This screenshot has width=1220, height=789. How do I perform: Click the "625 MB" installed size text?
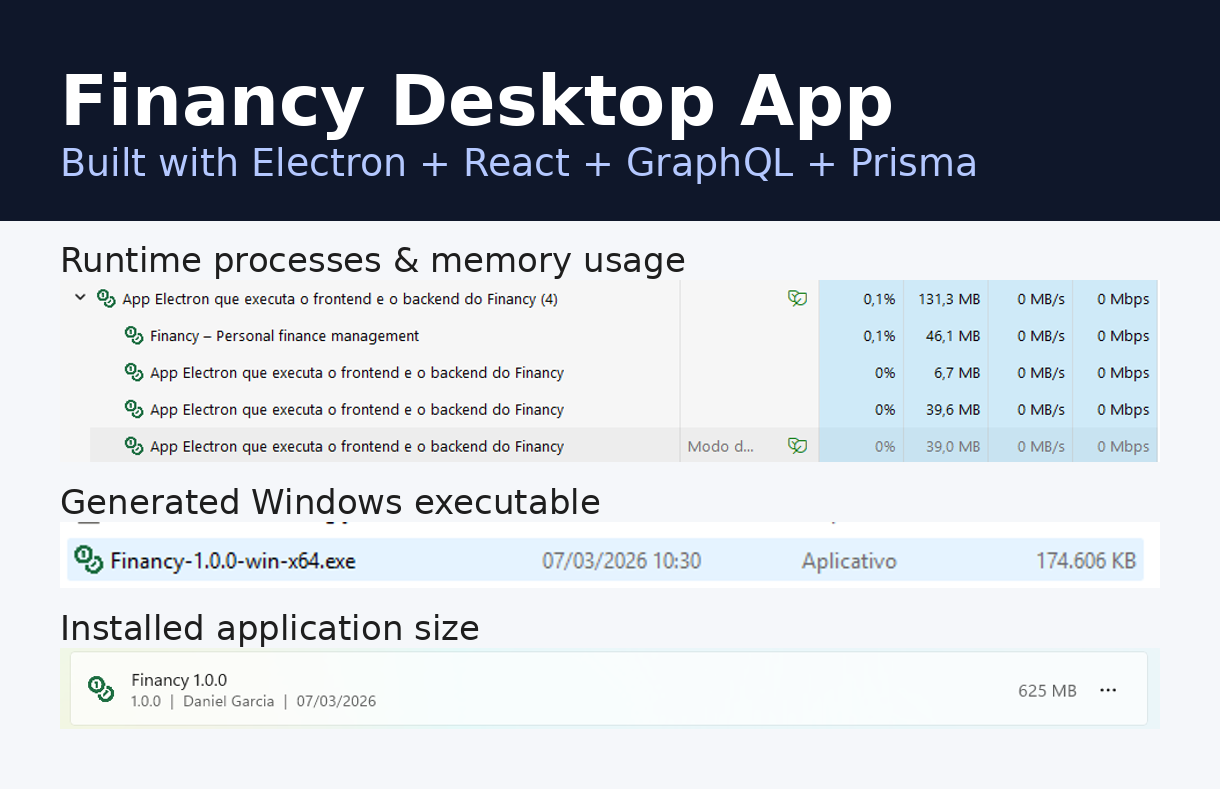(x=1047, y=690)
